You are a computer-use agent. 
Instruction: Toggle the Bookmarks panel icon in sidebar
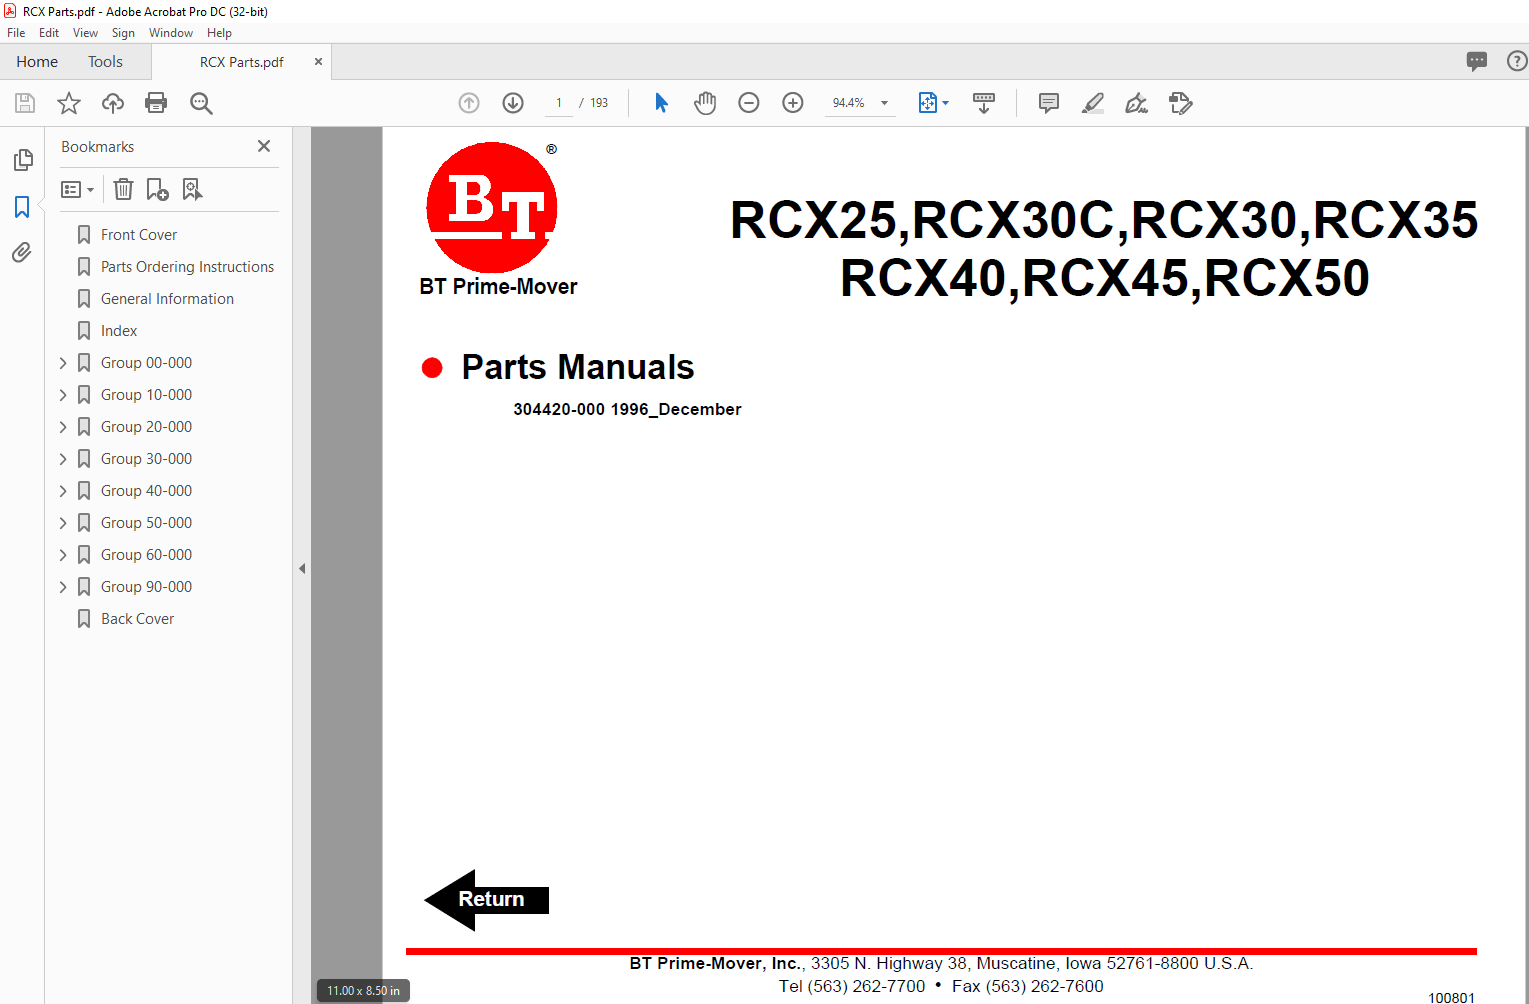pos(22,207)
